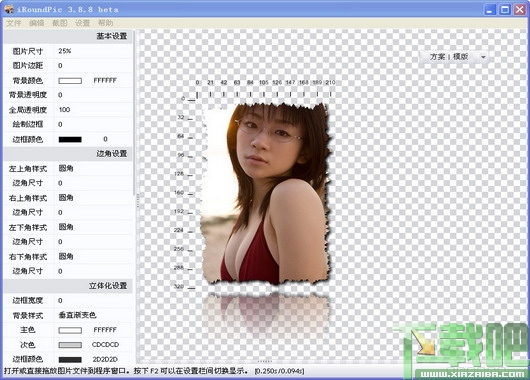This screenshot has width=530, height=380.
Task: Edit 边角尺寸 value under 左上角样式
Action: [x=93, y=183]
